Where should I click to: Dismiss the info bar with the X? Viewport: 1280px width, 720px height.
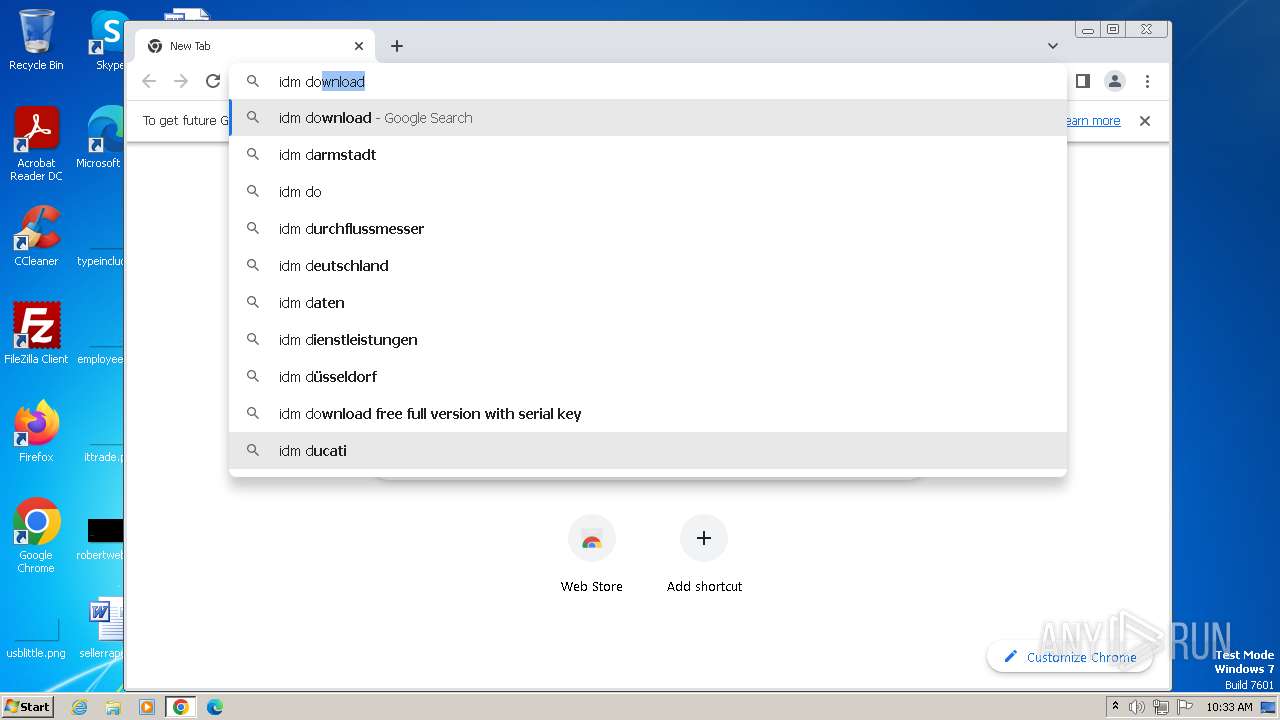1145,121
